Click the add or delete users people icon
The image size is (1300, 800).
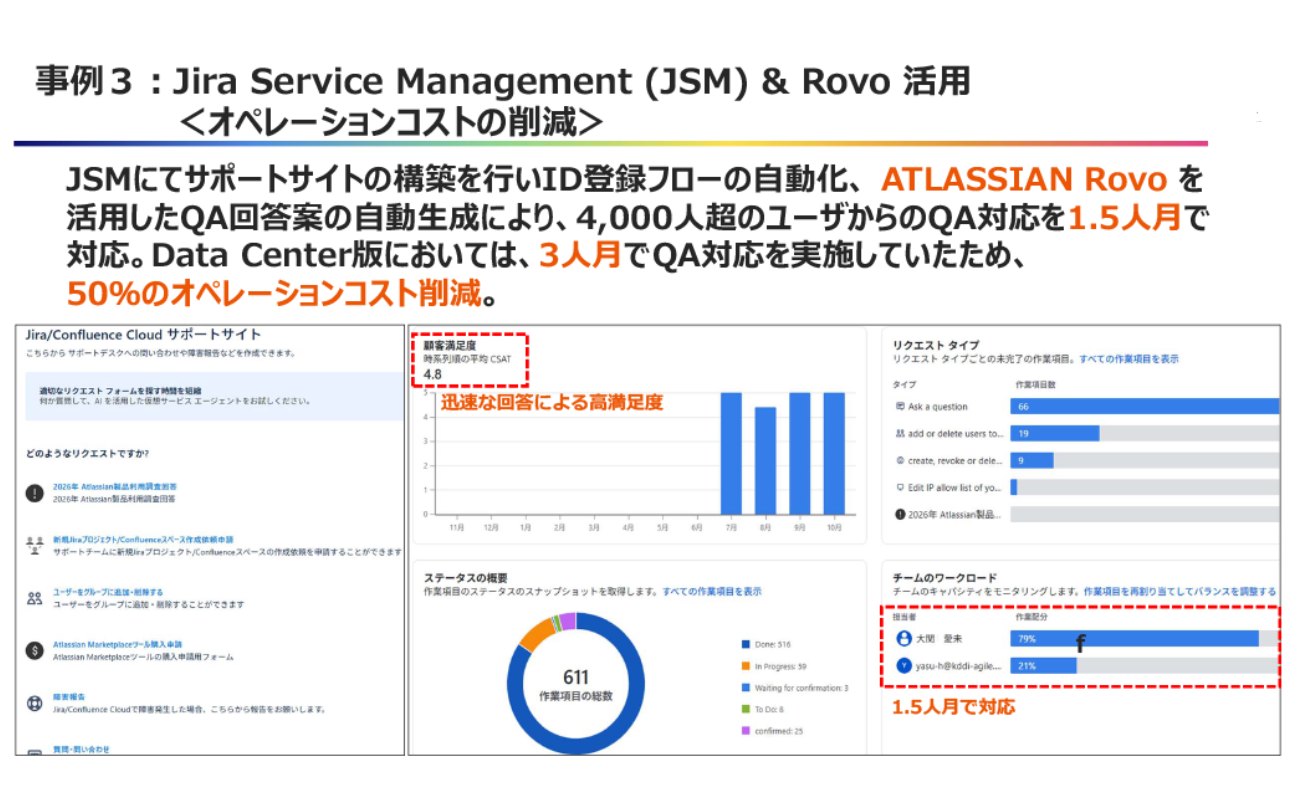(x=903, y=433)
